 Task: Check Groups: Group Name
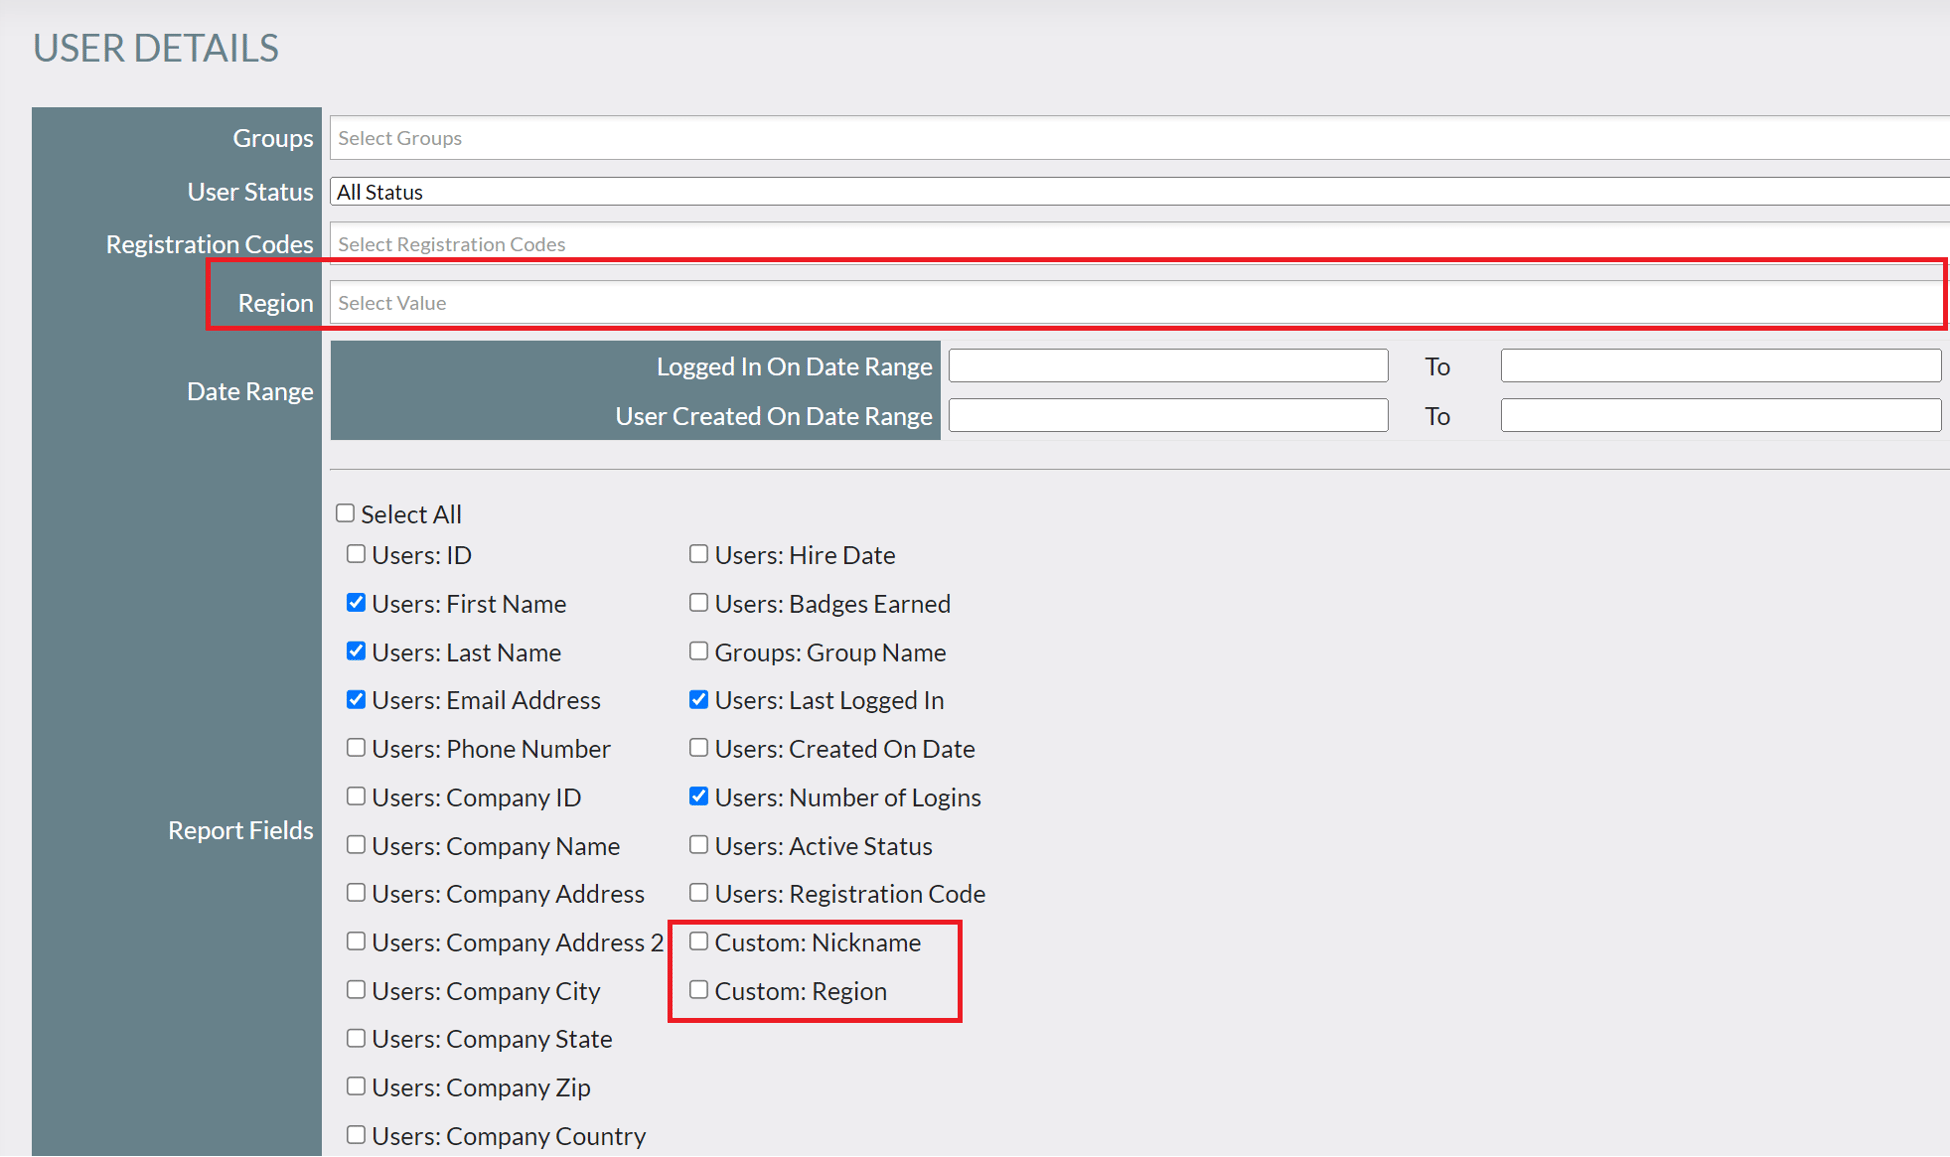click(698, 650)
